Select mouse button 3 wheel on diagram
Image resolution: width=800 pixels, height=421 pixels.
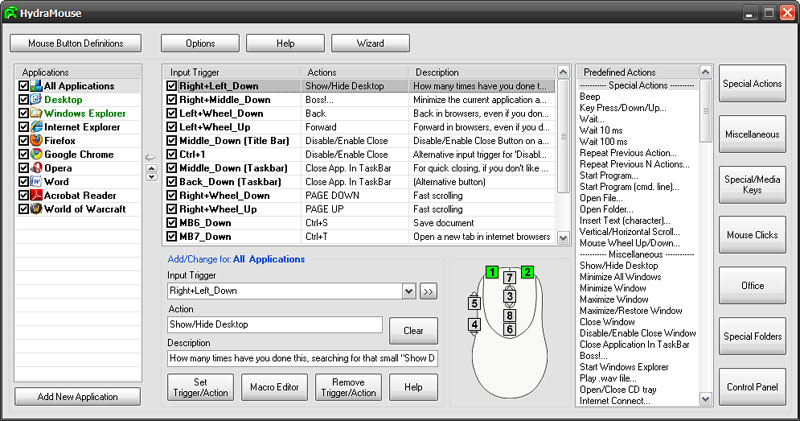509,296
